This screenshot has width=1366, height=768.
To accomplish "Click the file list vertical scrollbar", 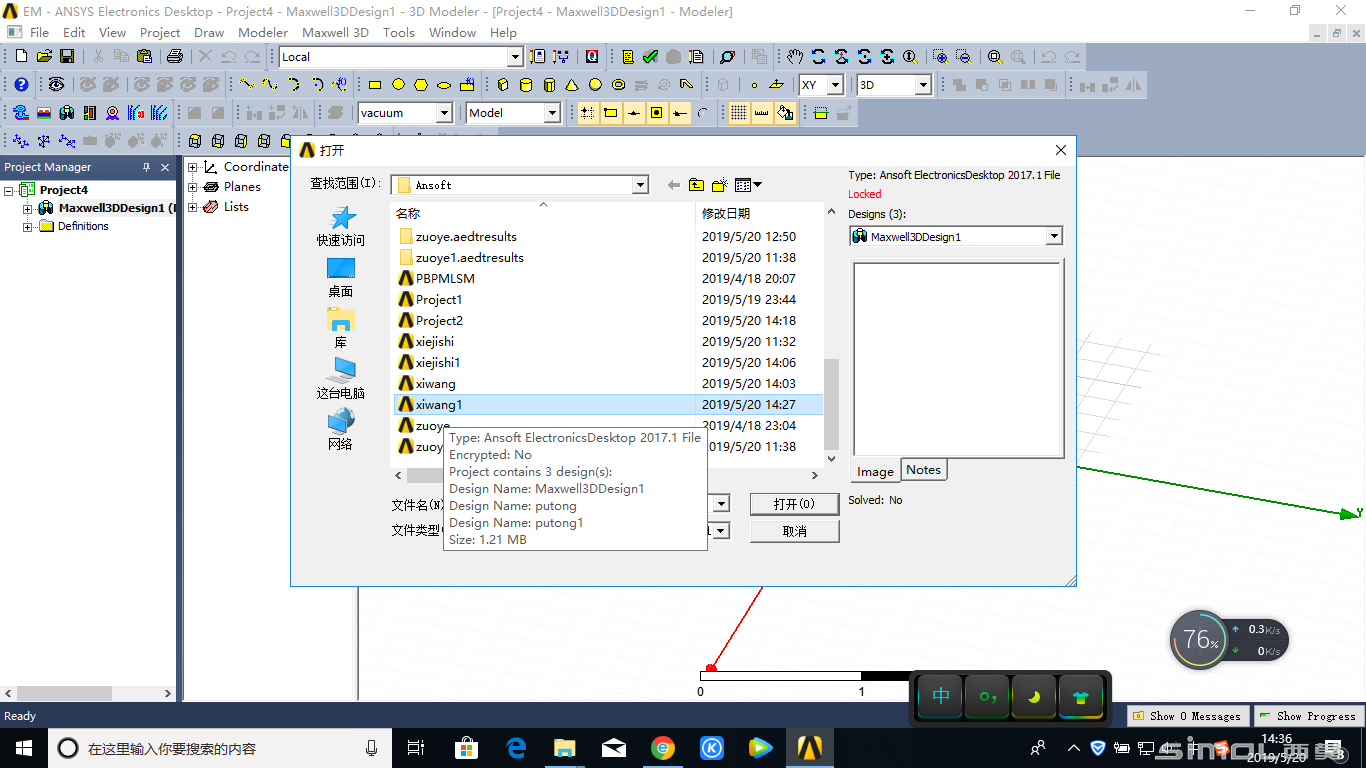I will [x=831, y=404].
